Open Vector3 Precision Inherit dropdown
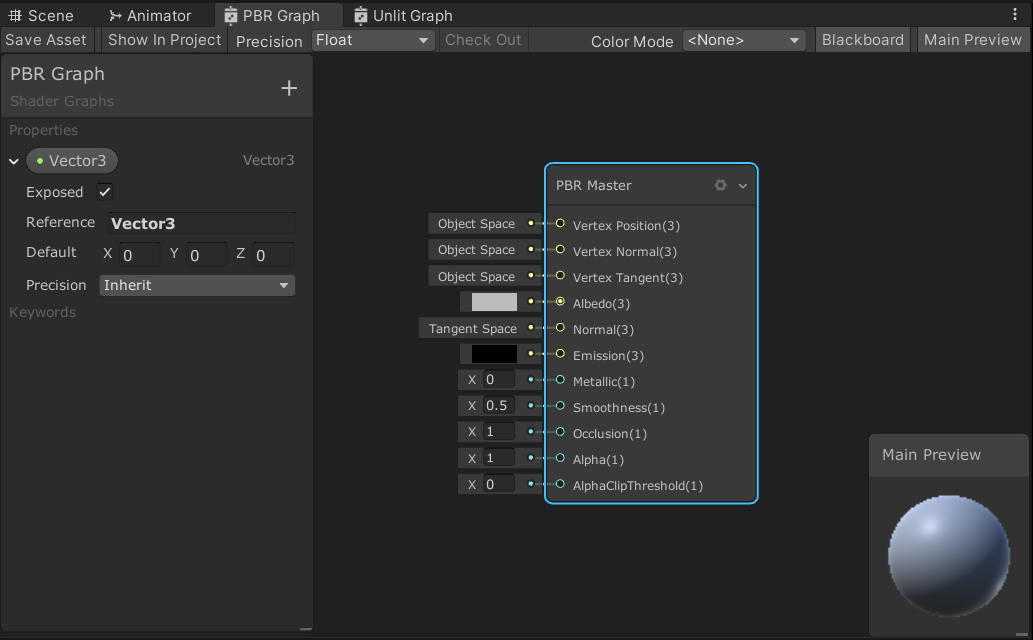 click(x=196, y=285)
